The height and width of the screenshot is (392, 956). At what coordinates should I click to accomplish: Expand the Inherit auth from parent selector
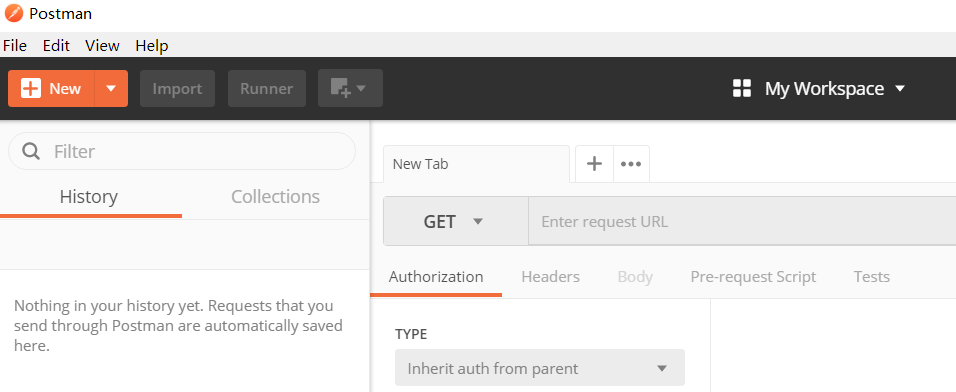tap(540, 368)
